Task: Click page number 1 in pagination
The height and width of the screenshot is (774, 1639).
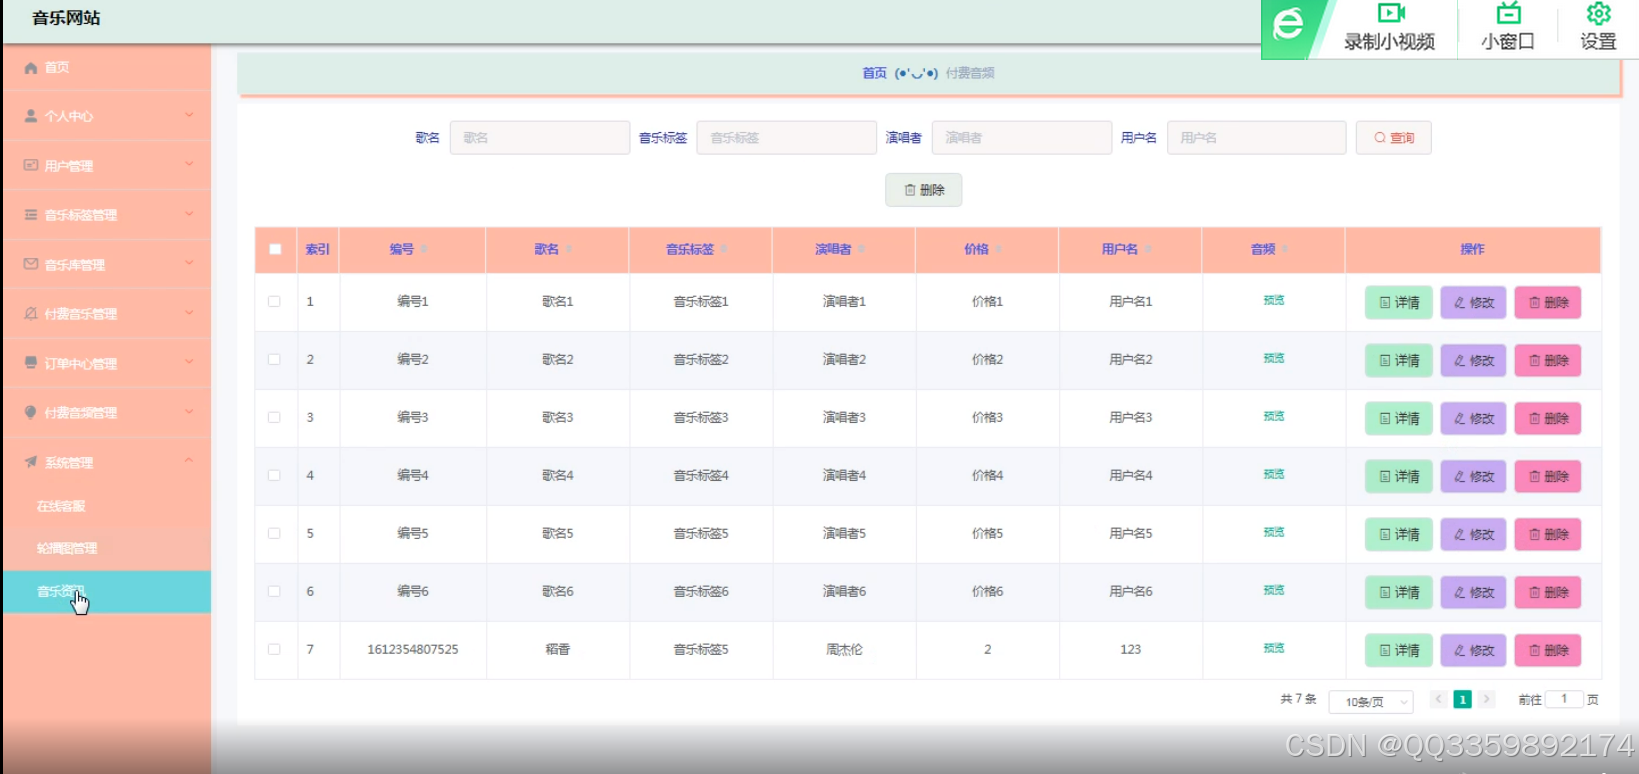Action: (x=1462, y=699)
